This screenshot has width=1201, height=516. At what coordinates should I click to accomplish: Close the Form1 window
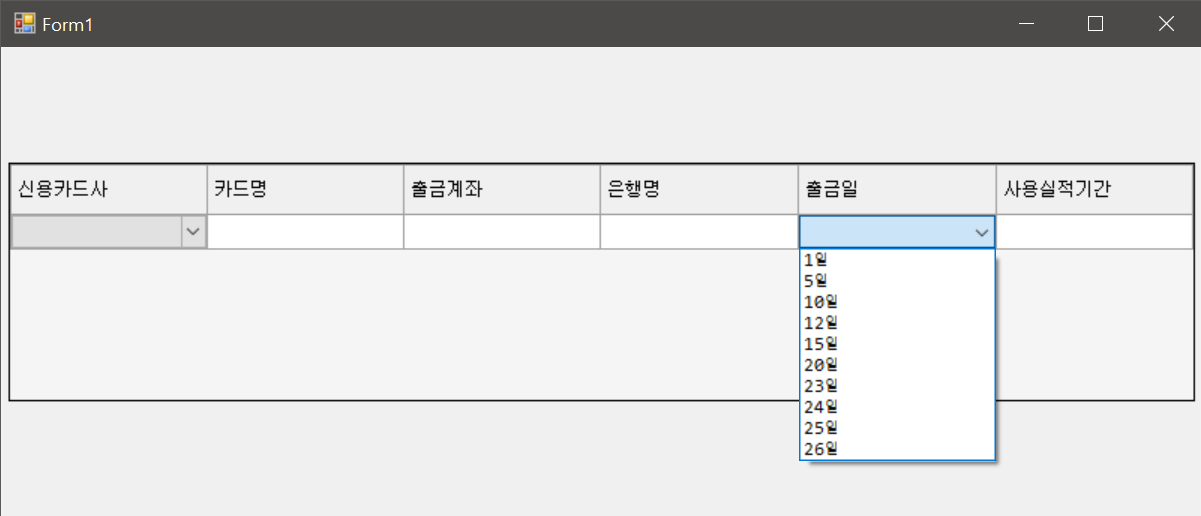pos(1166,23)
